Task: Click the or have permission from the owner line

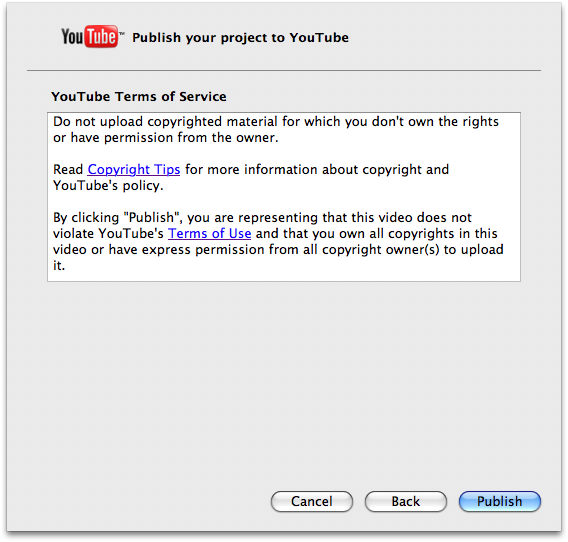Action: click(x=166, y=138)
